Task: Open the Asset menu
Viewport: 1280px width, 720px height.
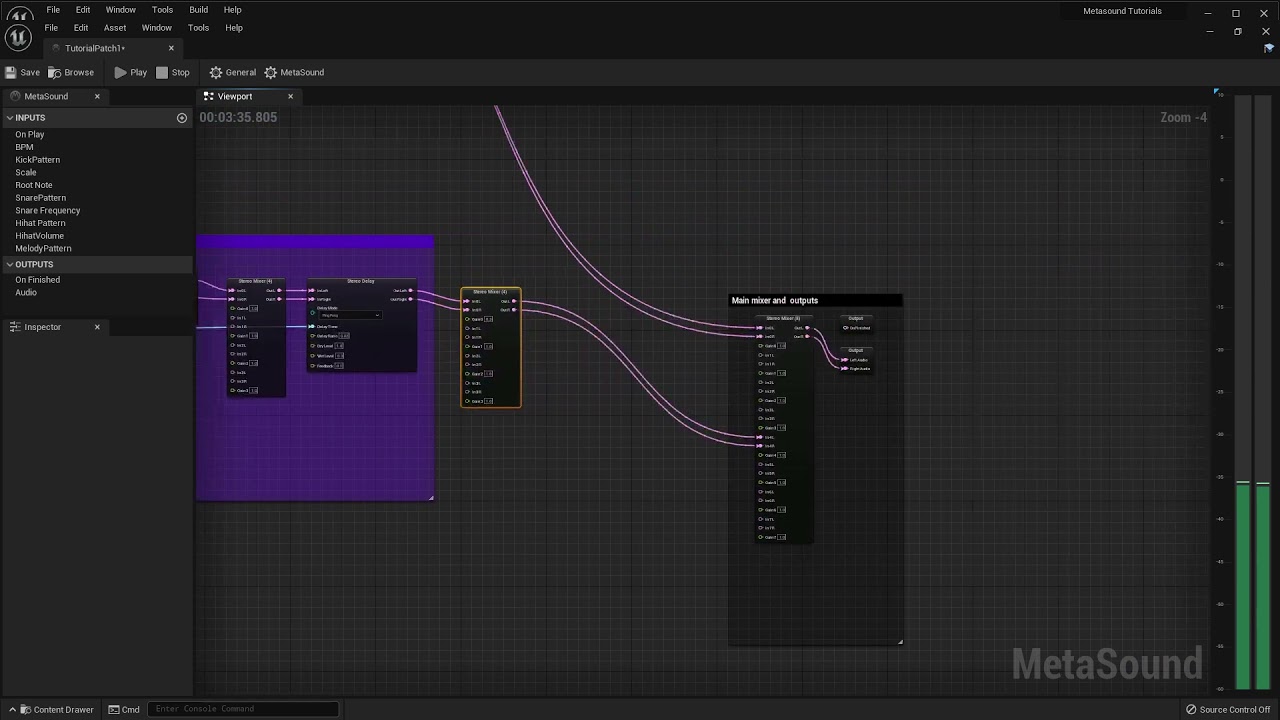Action: 115,28
